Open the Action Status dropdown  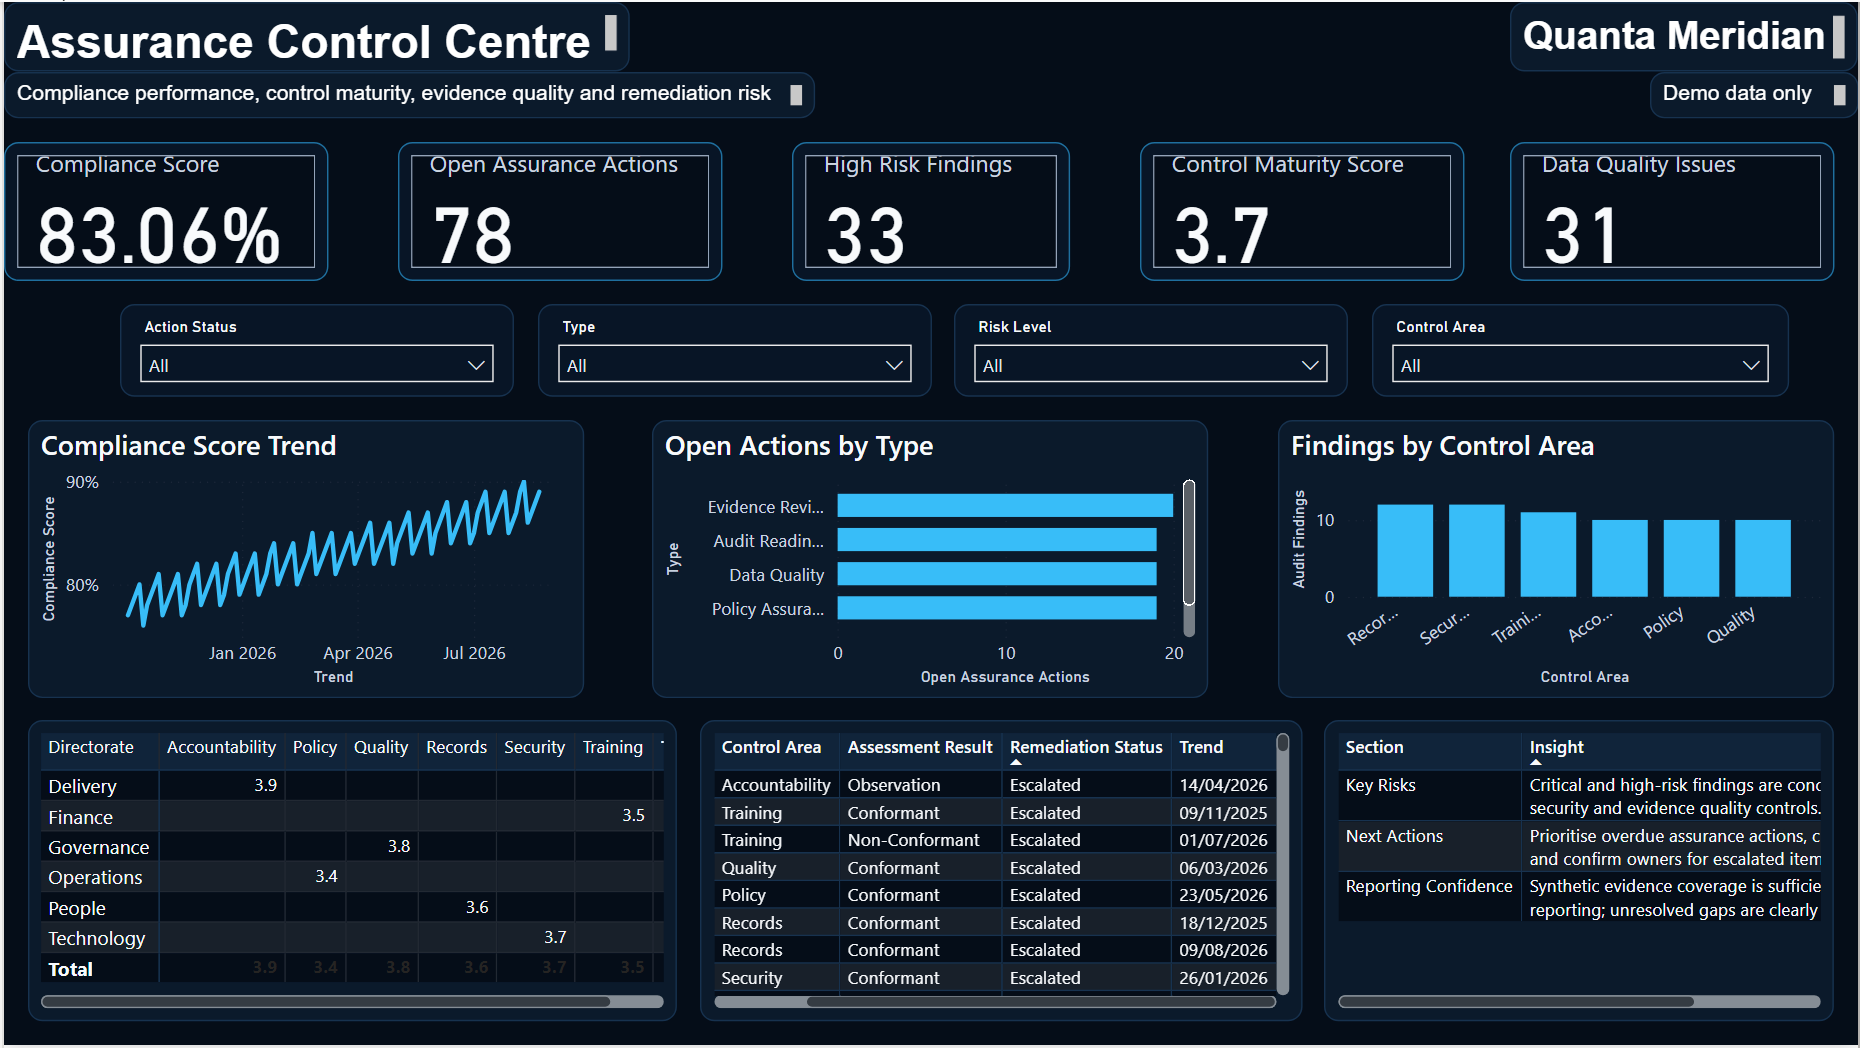pyautogui.click(x=316, y=364)
